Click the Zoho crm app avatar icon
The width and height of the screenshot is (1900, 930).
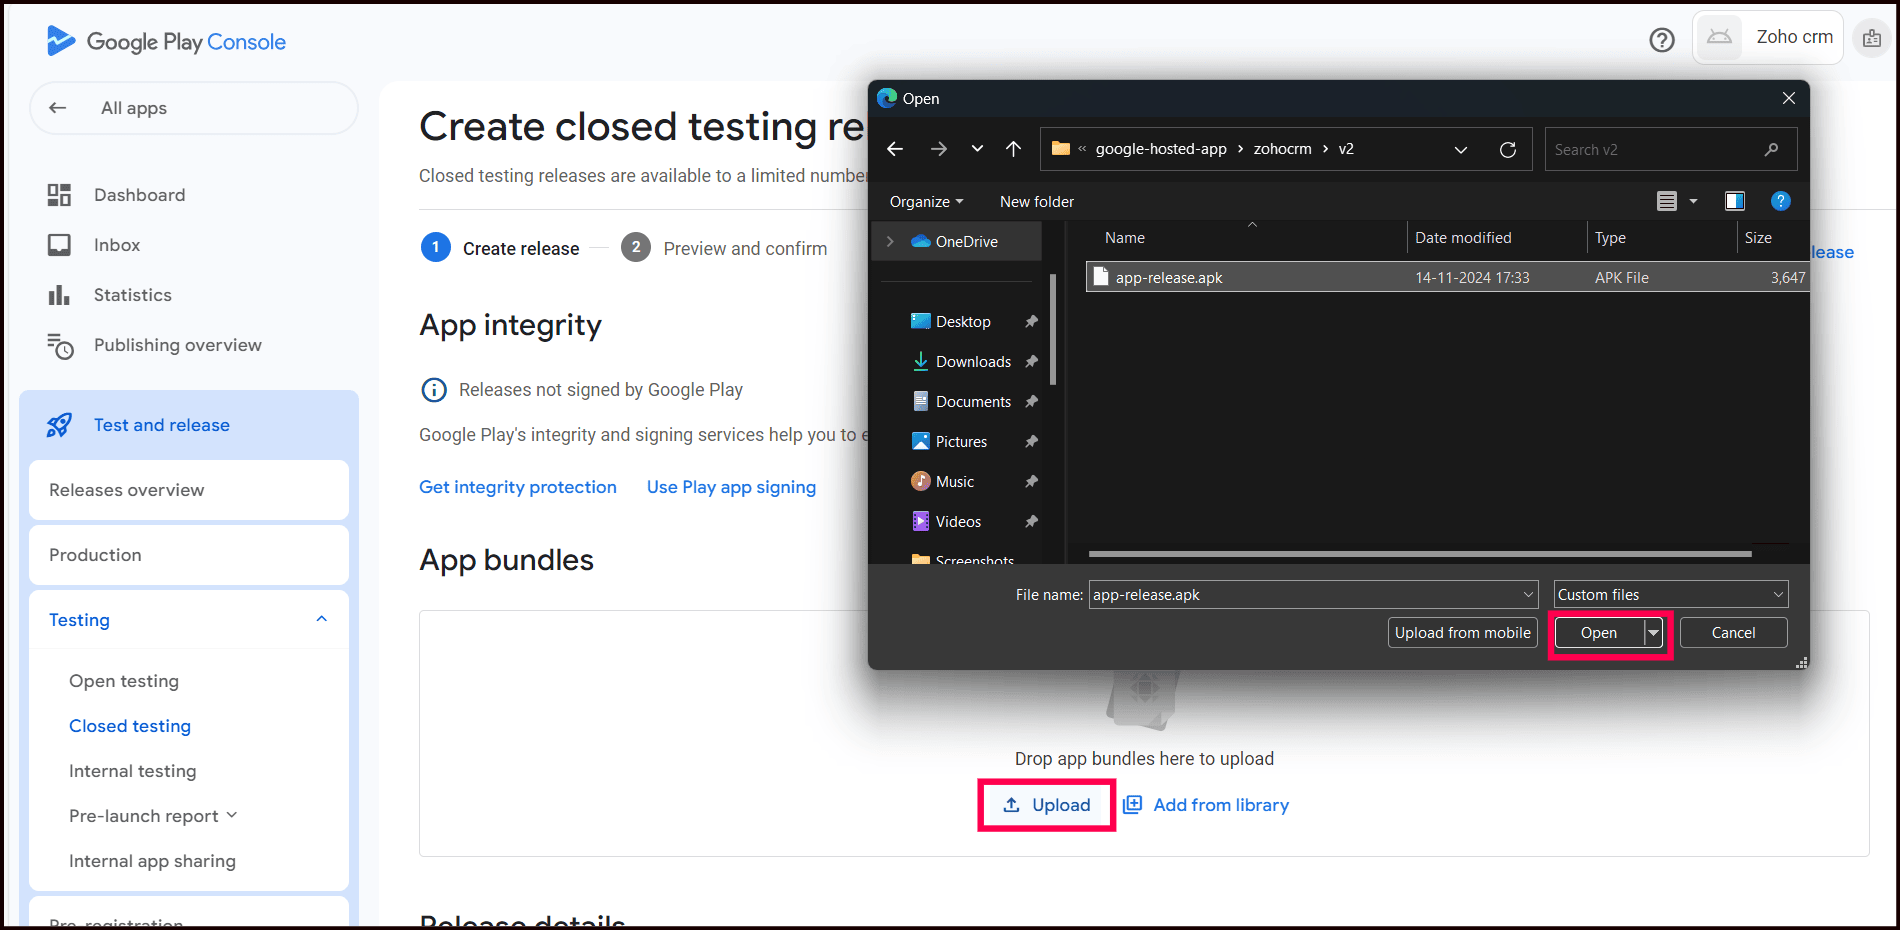(1719, 37)
